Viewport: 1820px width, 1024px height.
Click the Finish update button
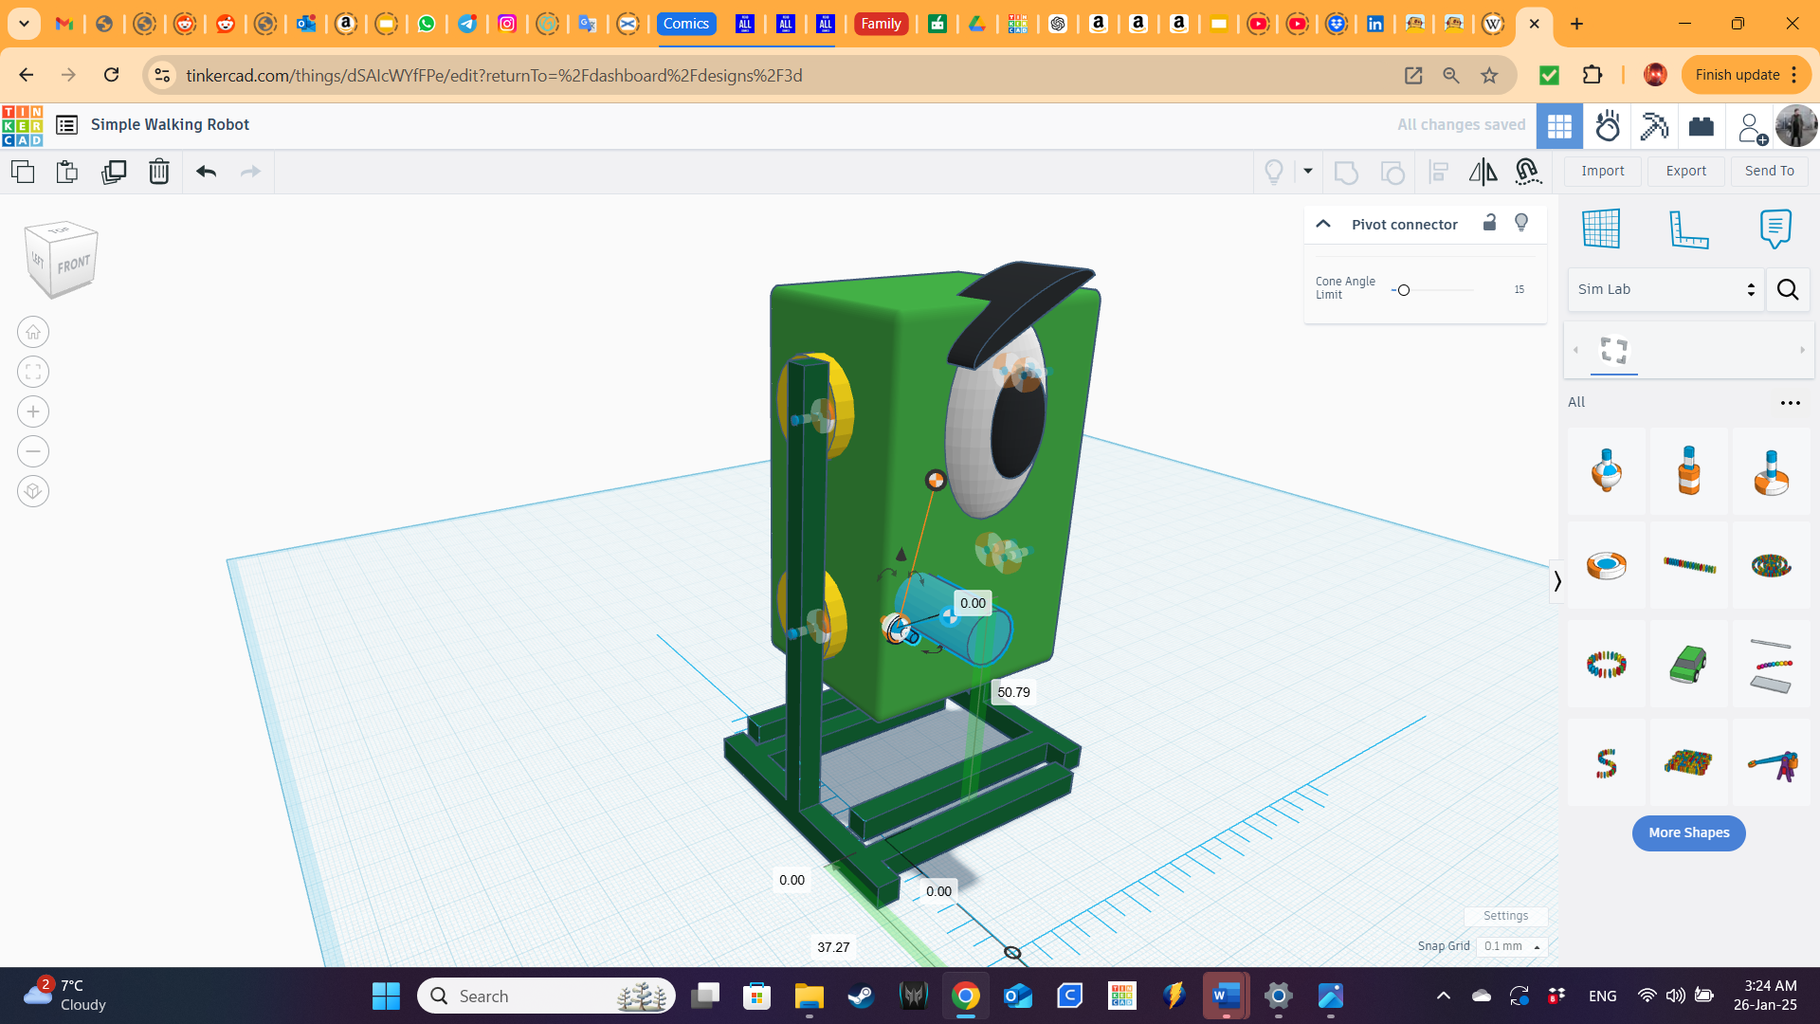(1746, 75)
